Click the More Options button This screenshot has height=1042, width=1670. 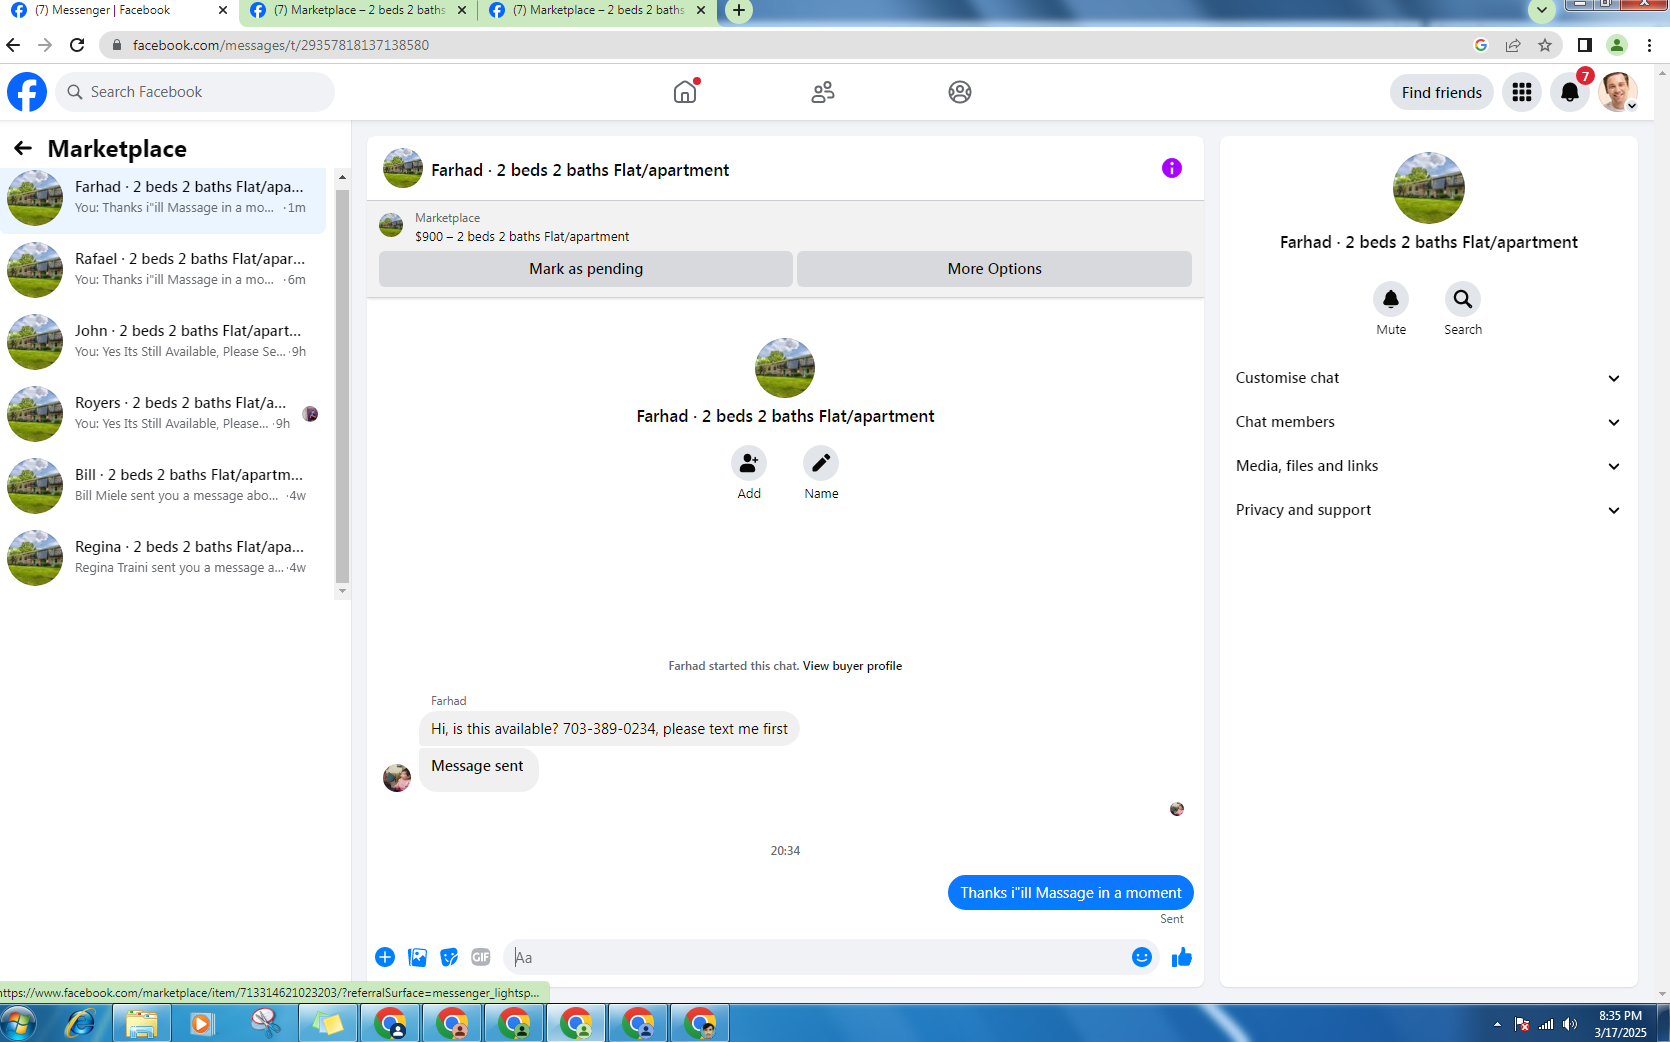tap(994, 269)
